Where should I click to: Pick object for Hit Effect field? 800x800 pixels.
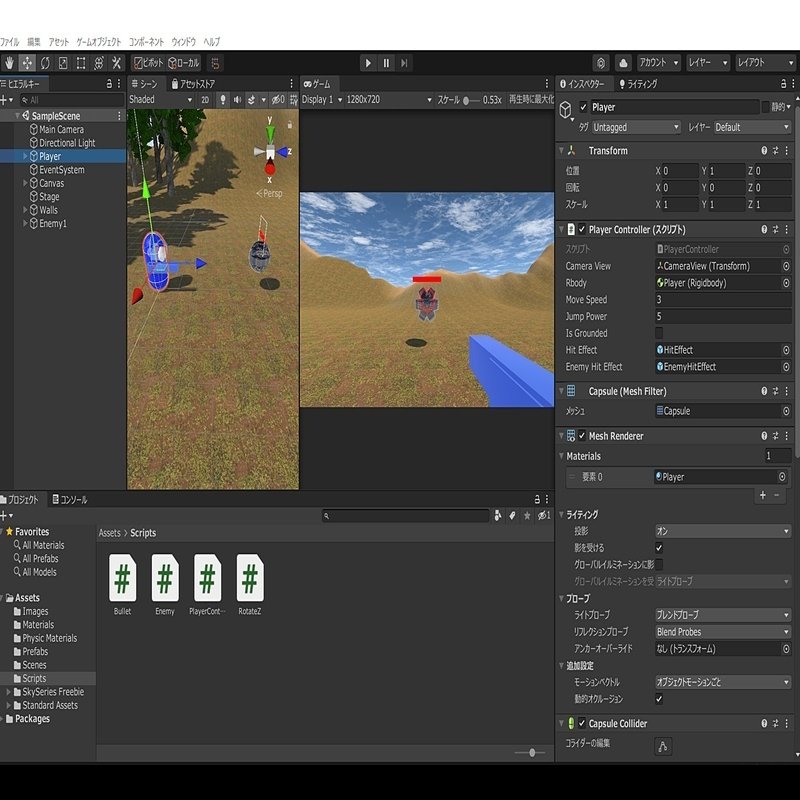pos(786,350)
